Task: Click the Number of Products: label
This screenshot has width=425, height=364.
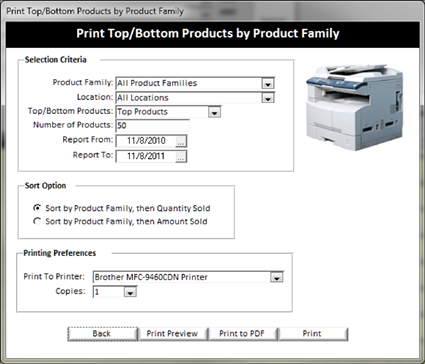Action: pos(73,125)
